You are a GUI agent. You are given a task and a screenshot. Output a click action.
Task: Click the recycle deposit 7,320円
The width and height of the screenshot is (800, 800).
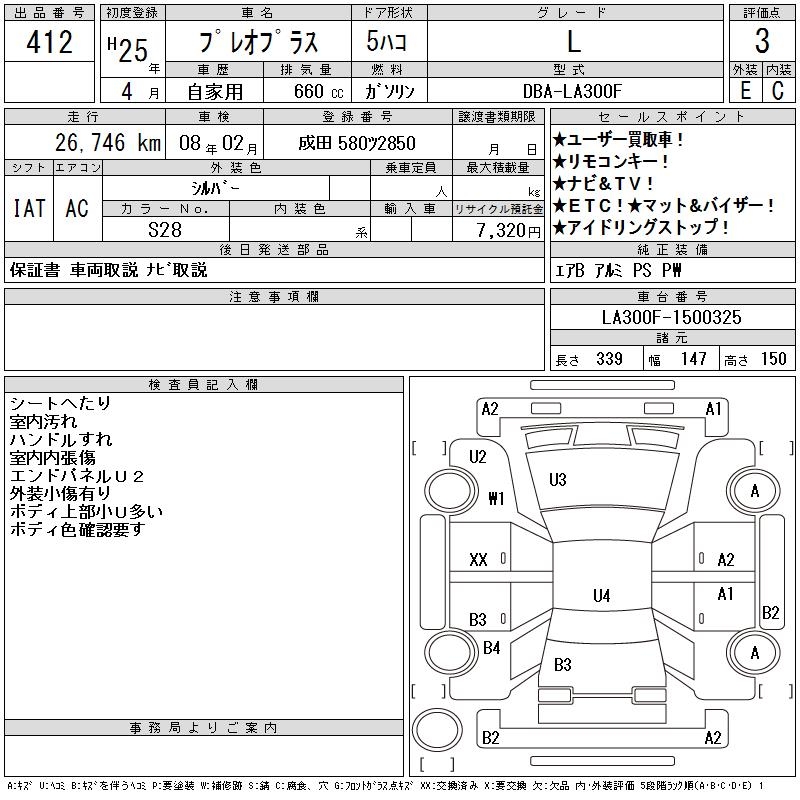pyautogui.click(x=506, y=230)
